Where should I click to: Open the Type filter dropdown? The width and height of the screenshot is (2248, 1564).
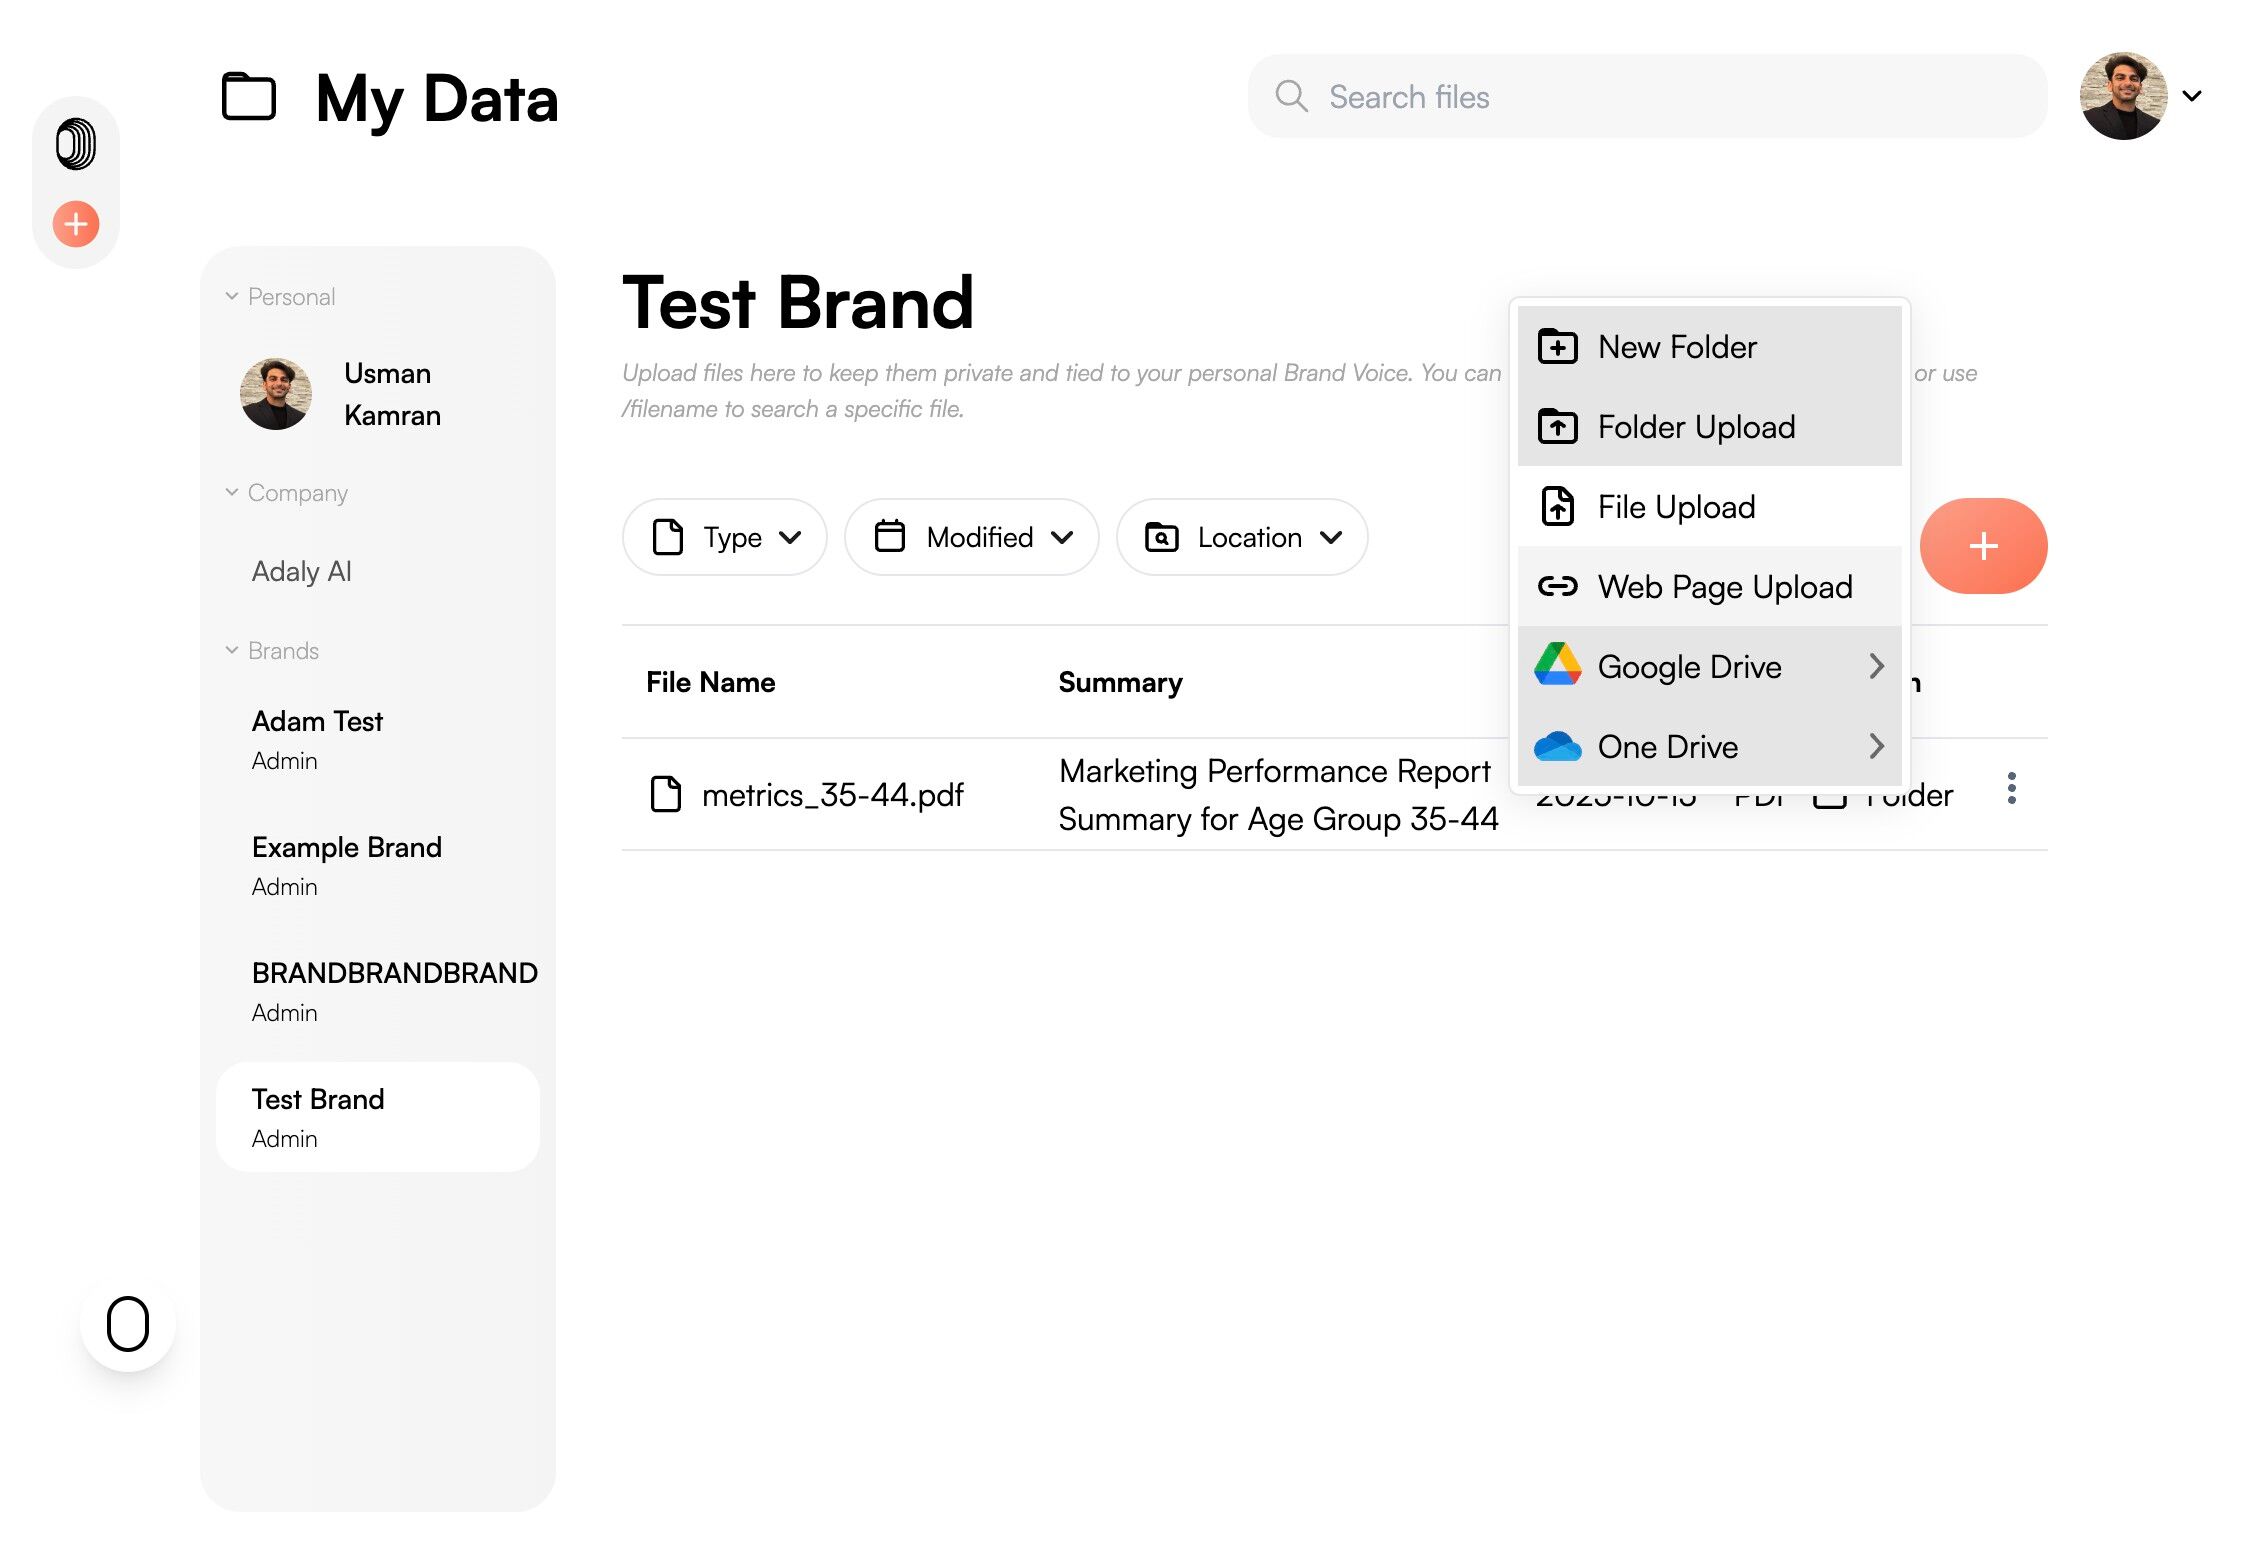point(725,538)
